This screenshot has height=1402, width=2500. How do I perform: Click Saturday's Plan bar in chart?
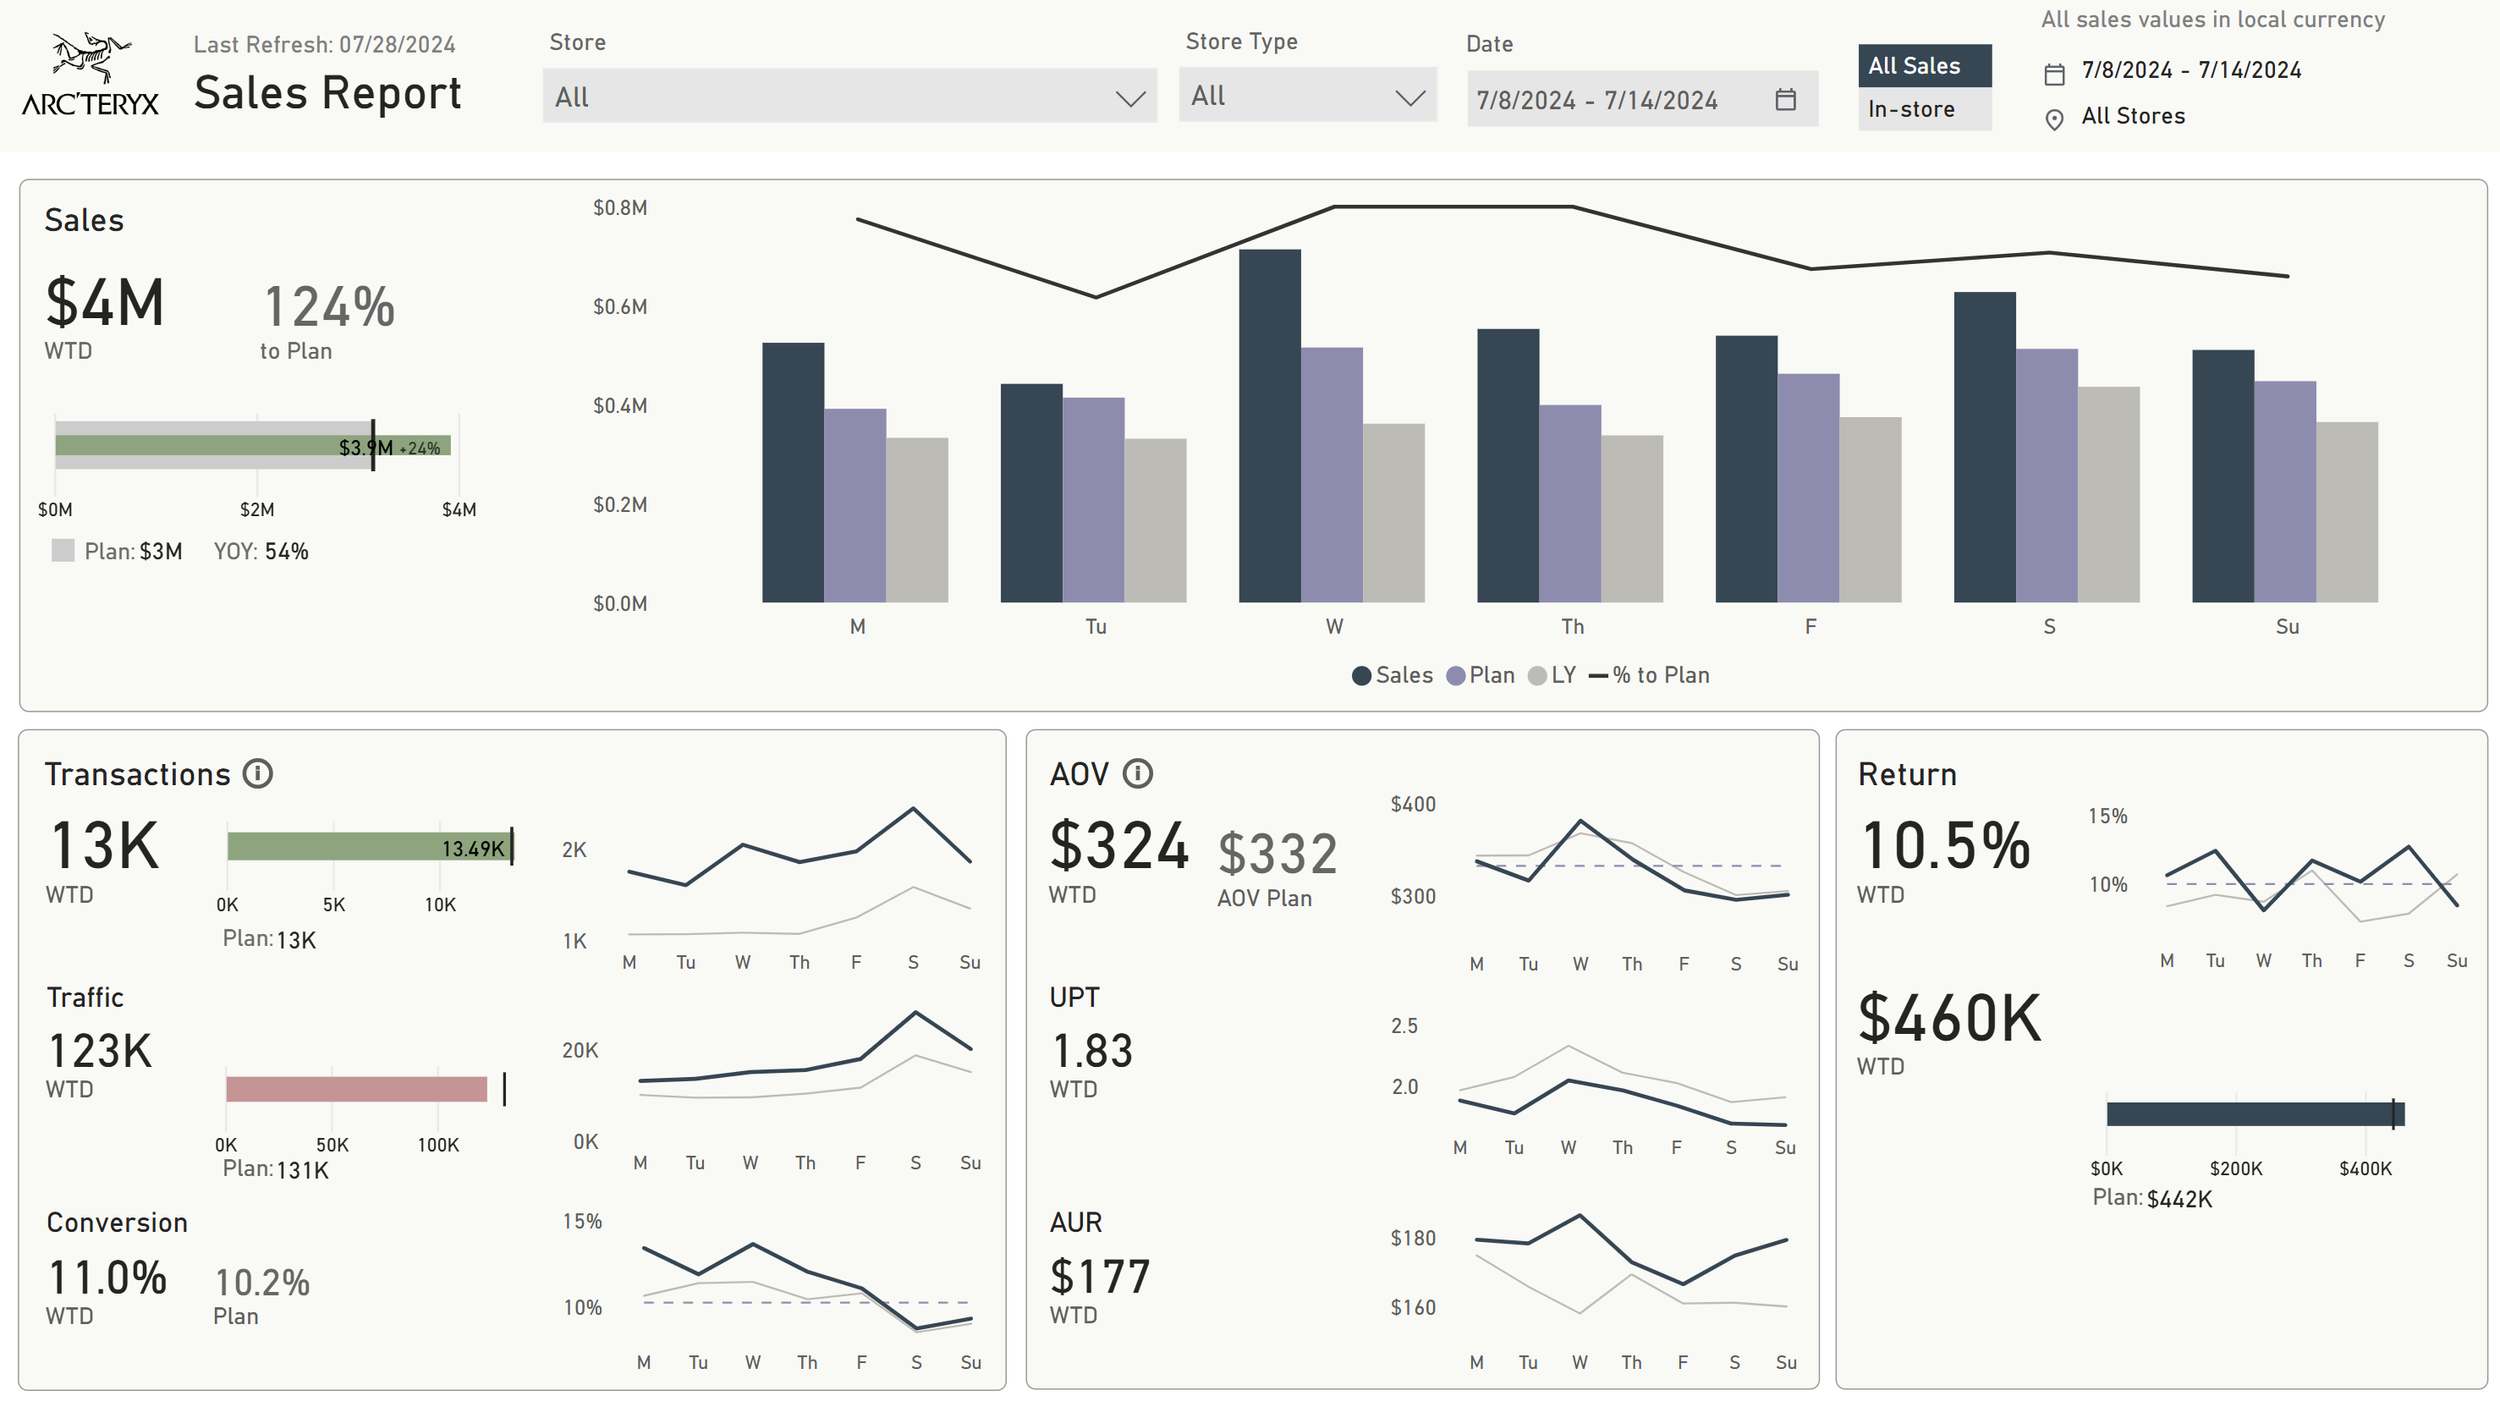[x=2046, y=475]
